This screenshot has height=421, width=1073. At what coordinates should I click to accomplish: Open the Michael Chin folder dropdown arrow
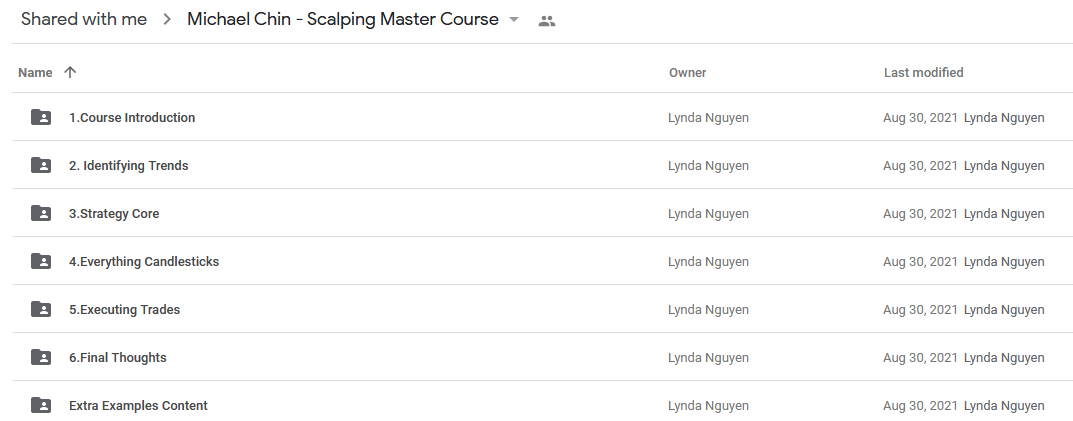(514, 20)
